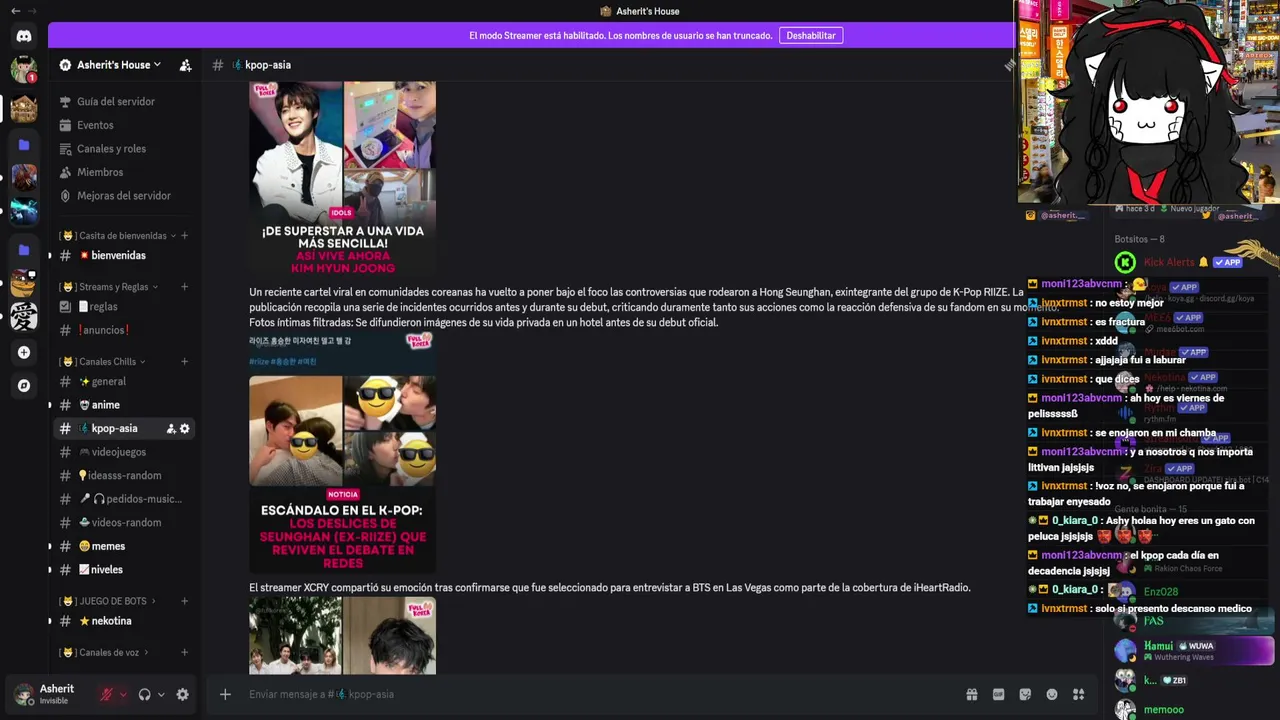Switch to the nekotina channel
The height and width of the screenshot is (720, 1280).
point(124,621)
